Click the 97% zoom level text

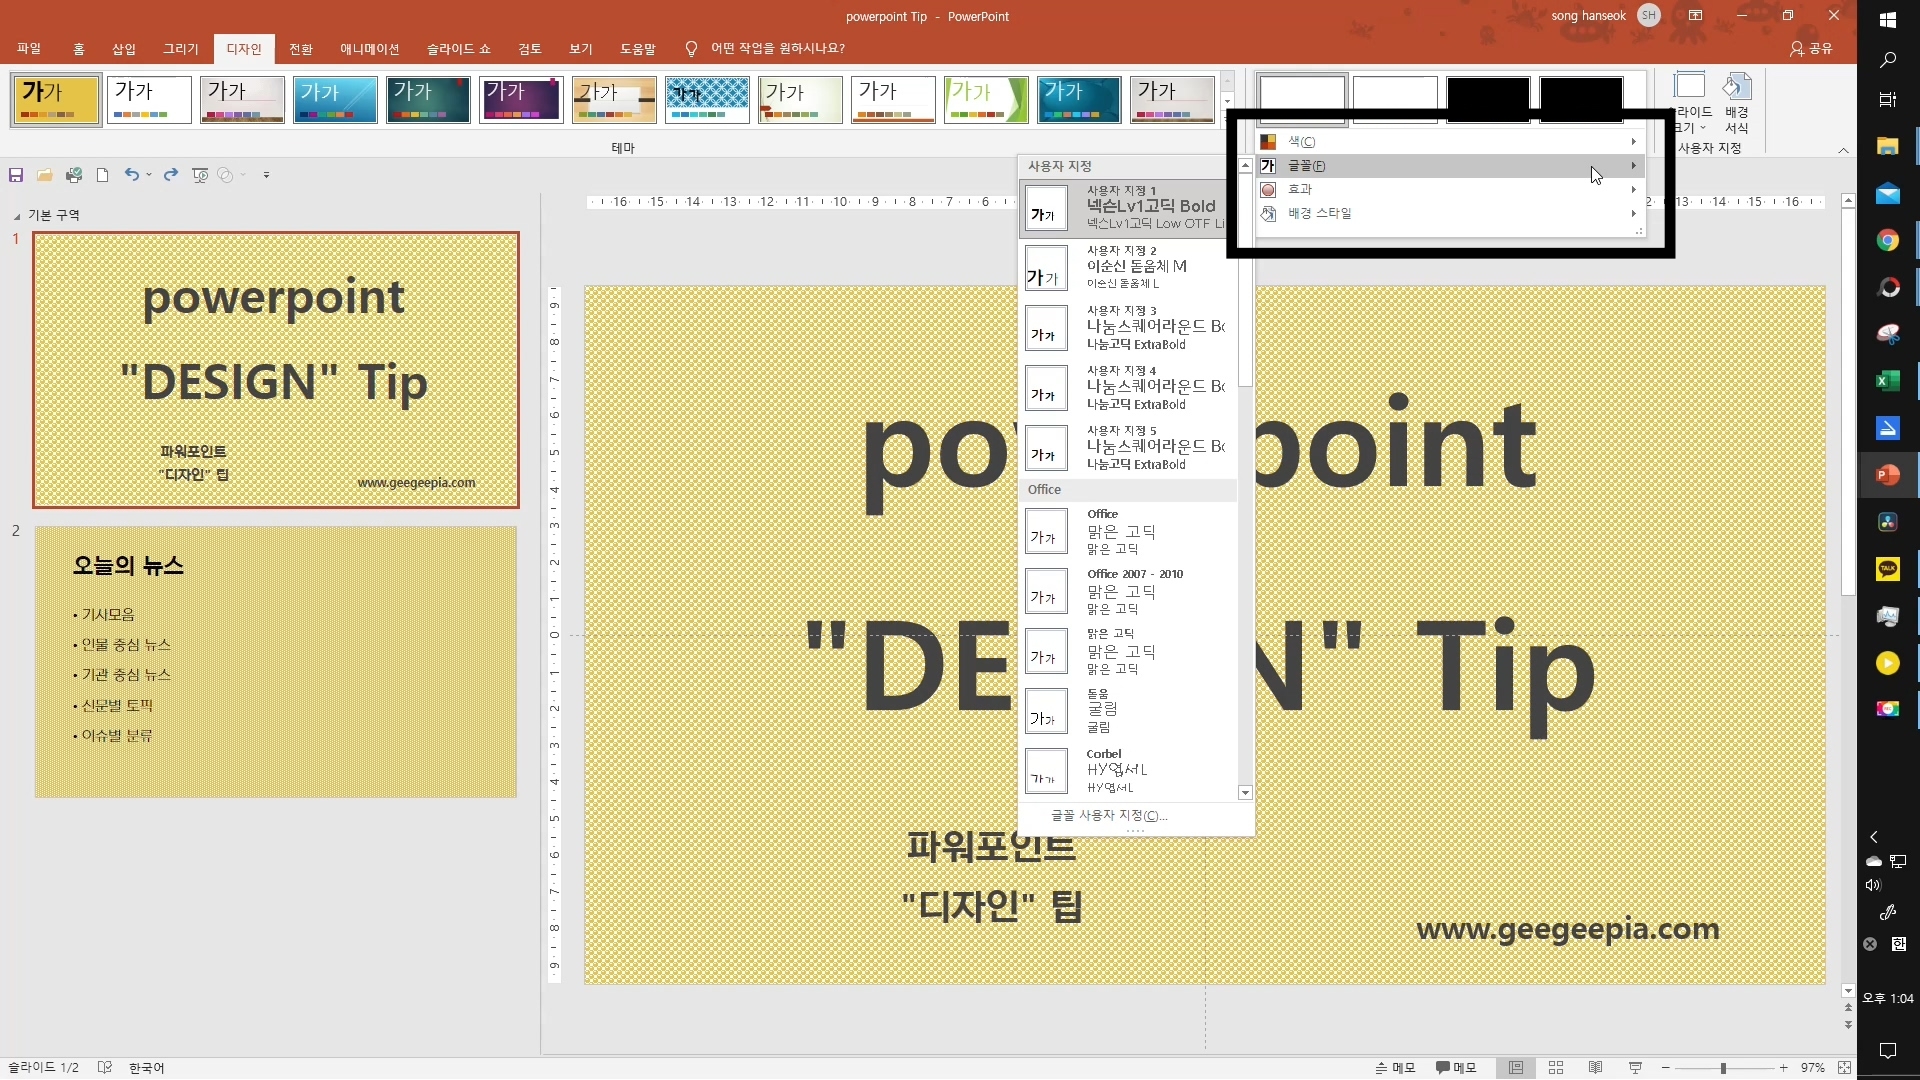click(x=1812, y=1068)
